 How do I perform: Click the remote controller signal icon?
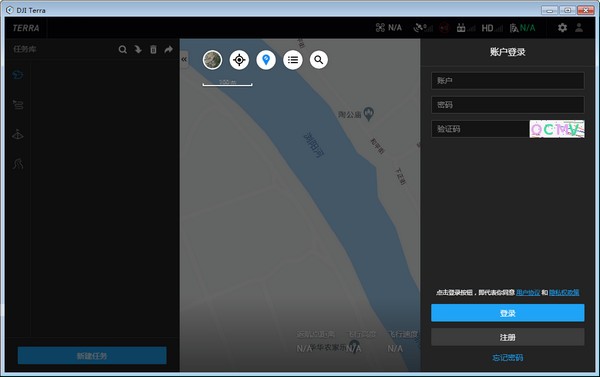click(x=466, y=28)
